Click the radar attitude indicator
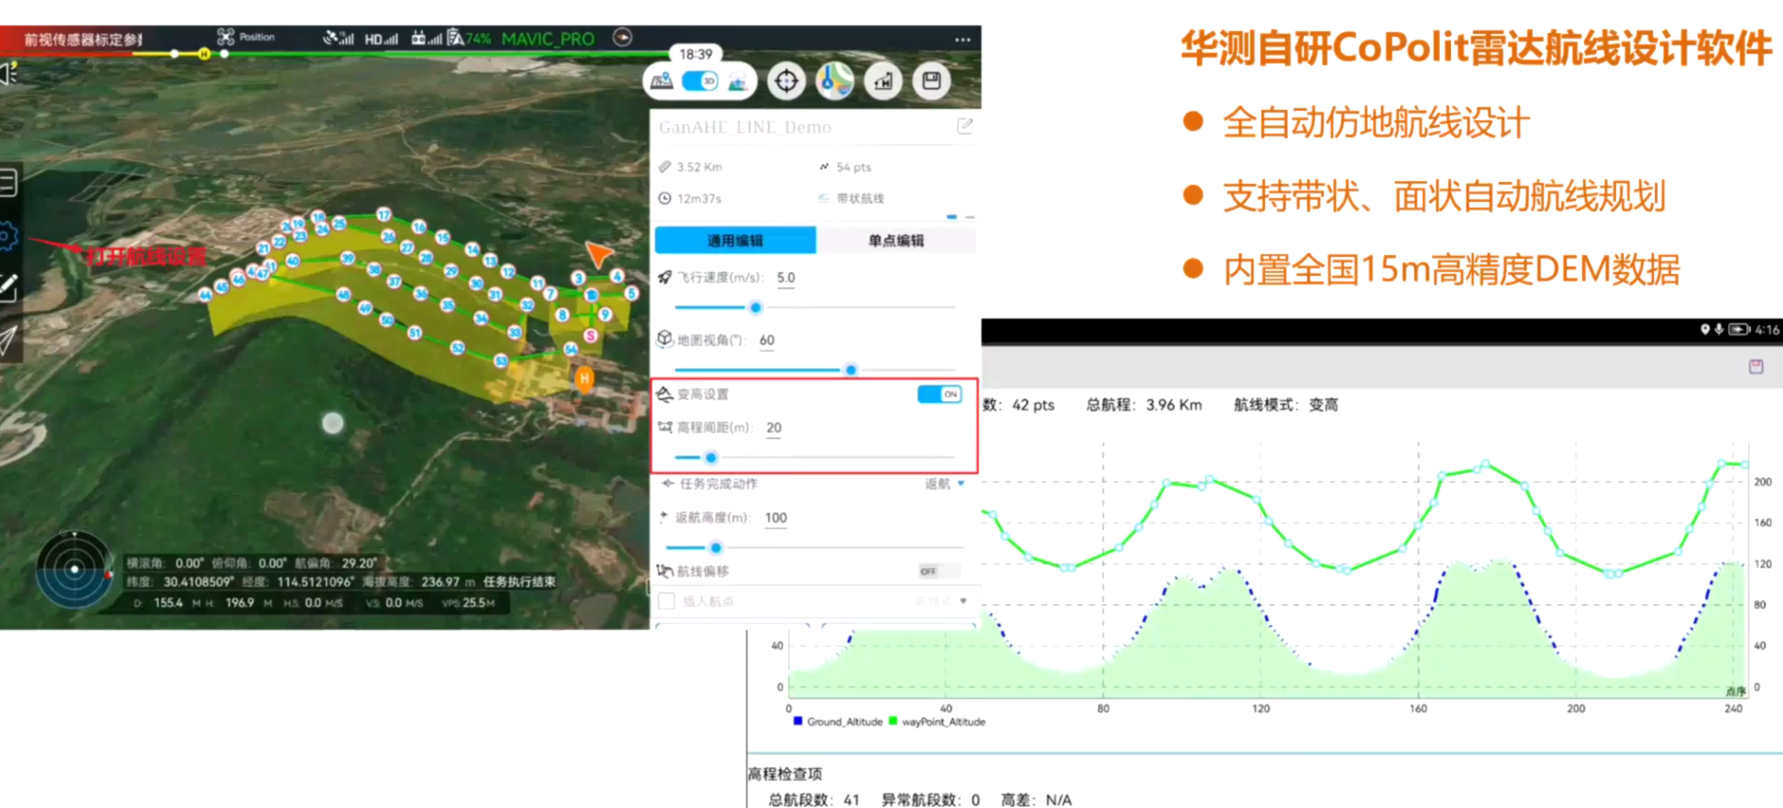This screenshot has height=808, width=1783. tap(74, 569)
